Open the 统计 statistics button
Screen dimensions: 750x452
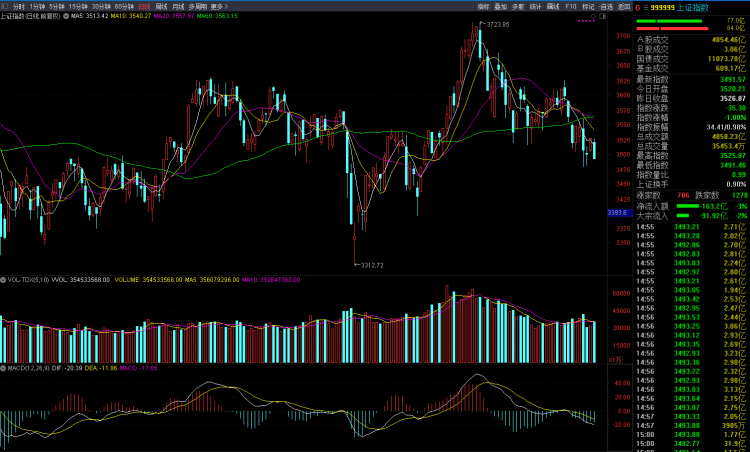click(x=535, y=7)
